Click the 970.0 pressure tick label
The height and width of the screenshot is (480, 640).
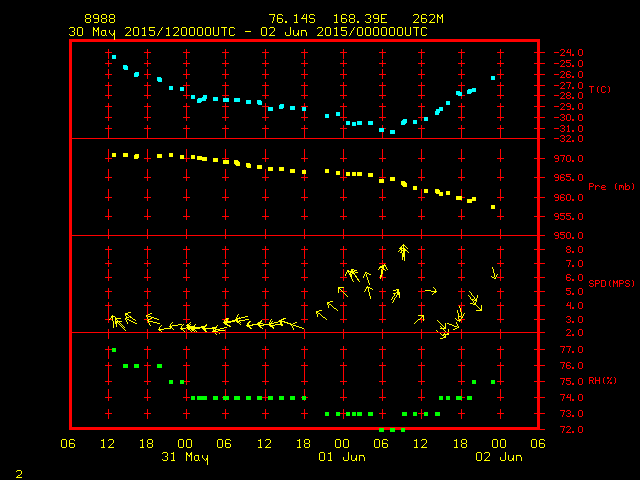click(569, 159)
